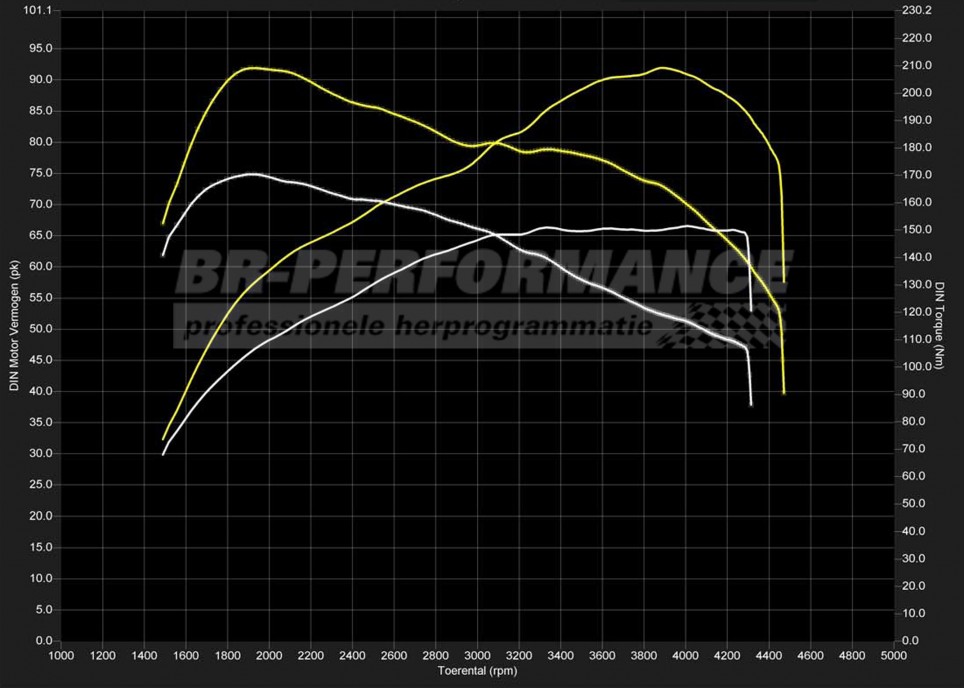Click the 100.0 label on the right torque axis
This screenshot has height=688, width=964.
[916, 367]
